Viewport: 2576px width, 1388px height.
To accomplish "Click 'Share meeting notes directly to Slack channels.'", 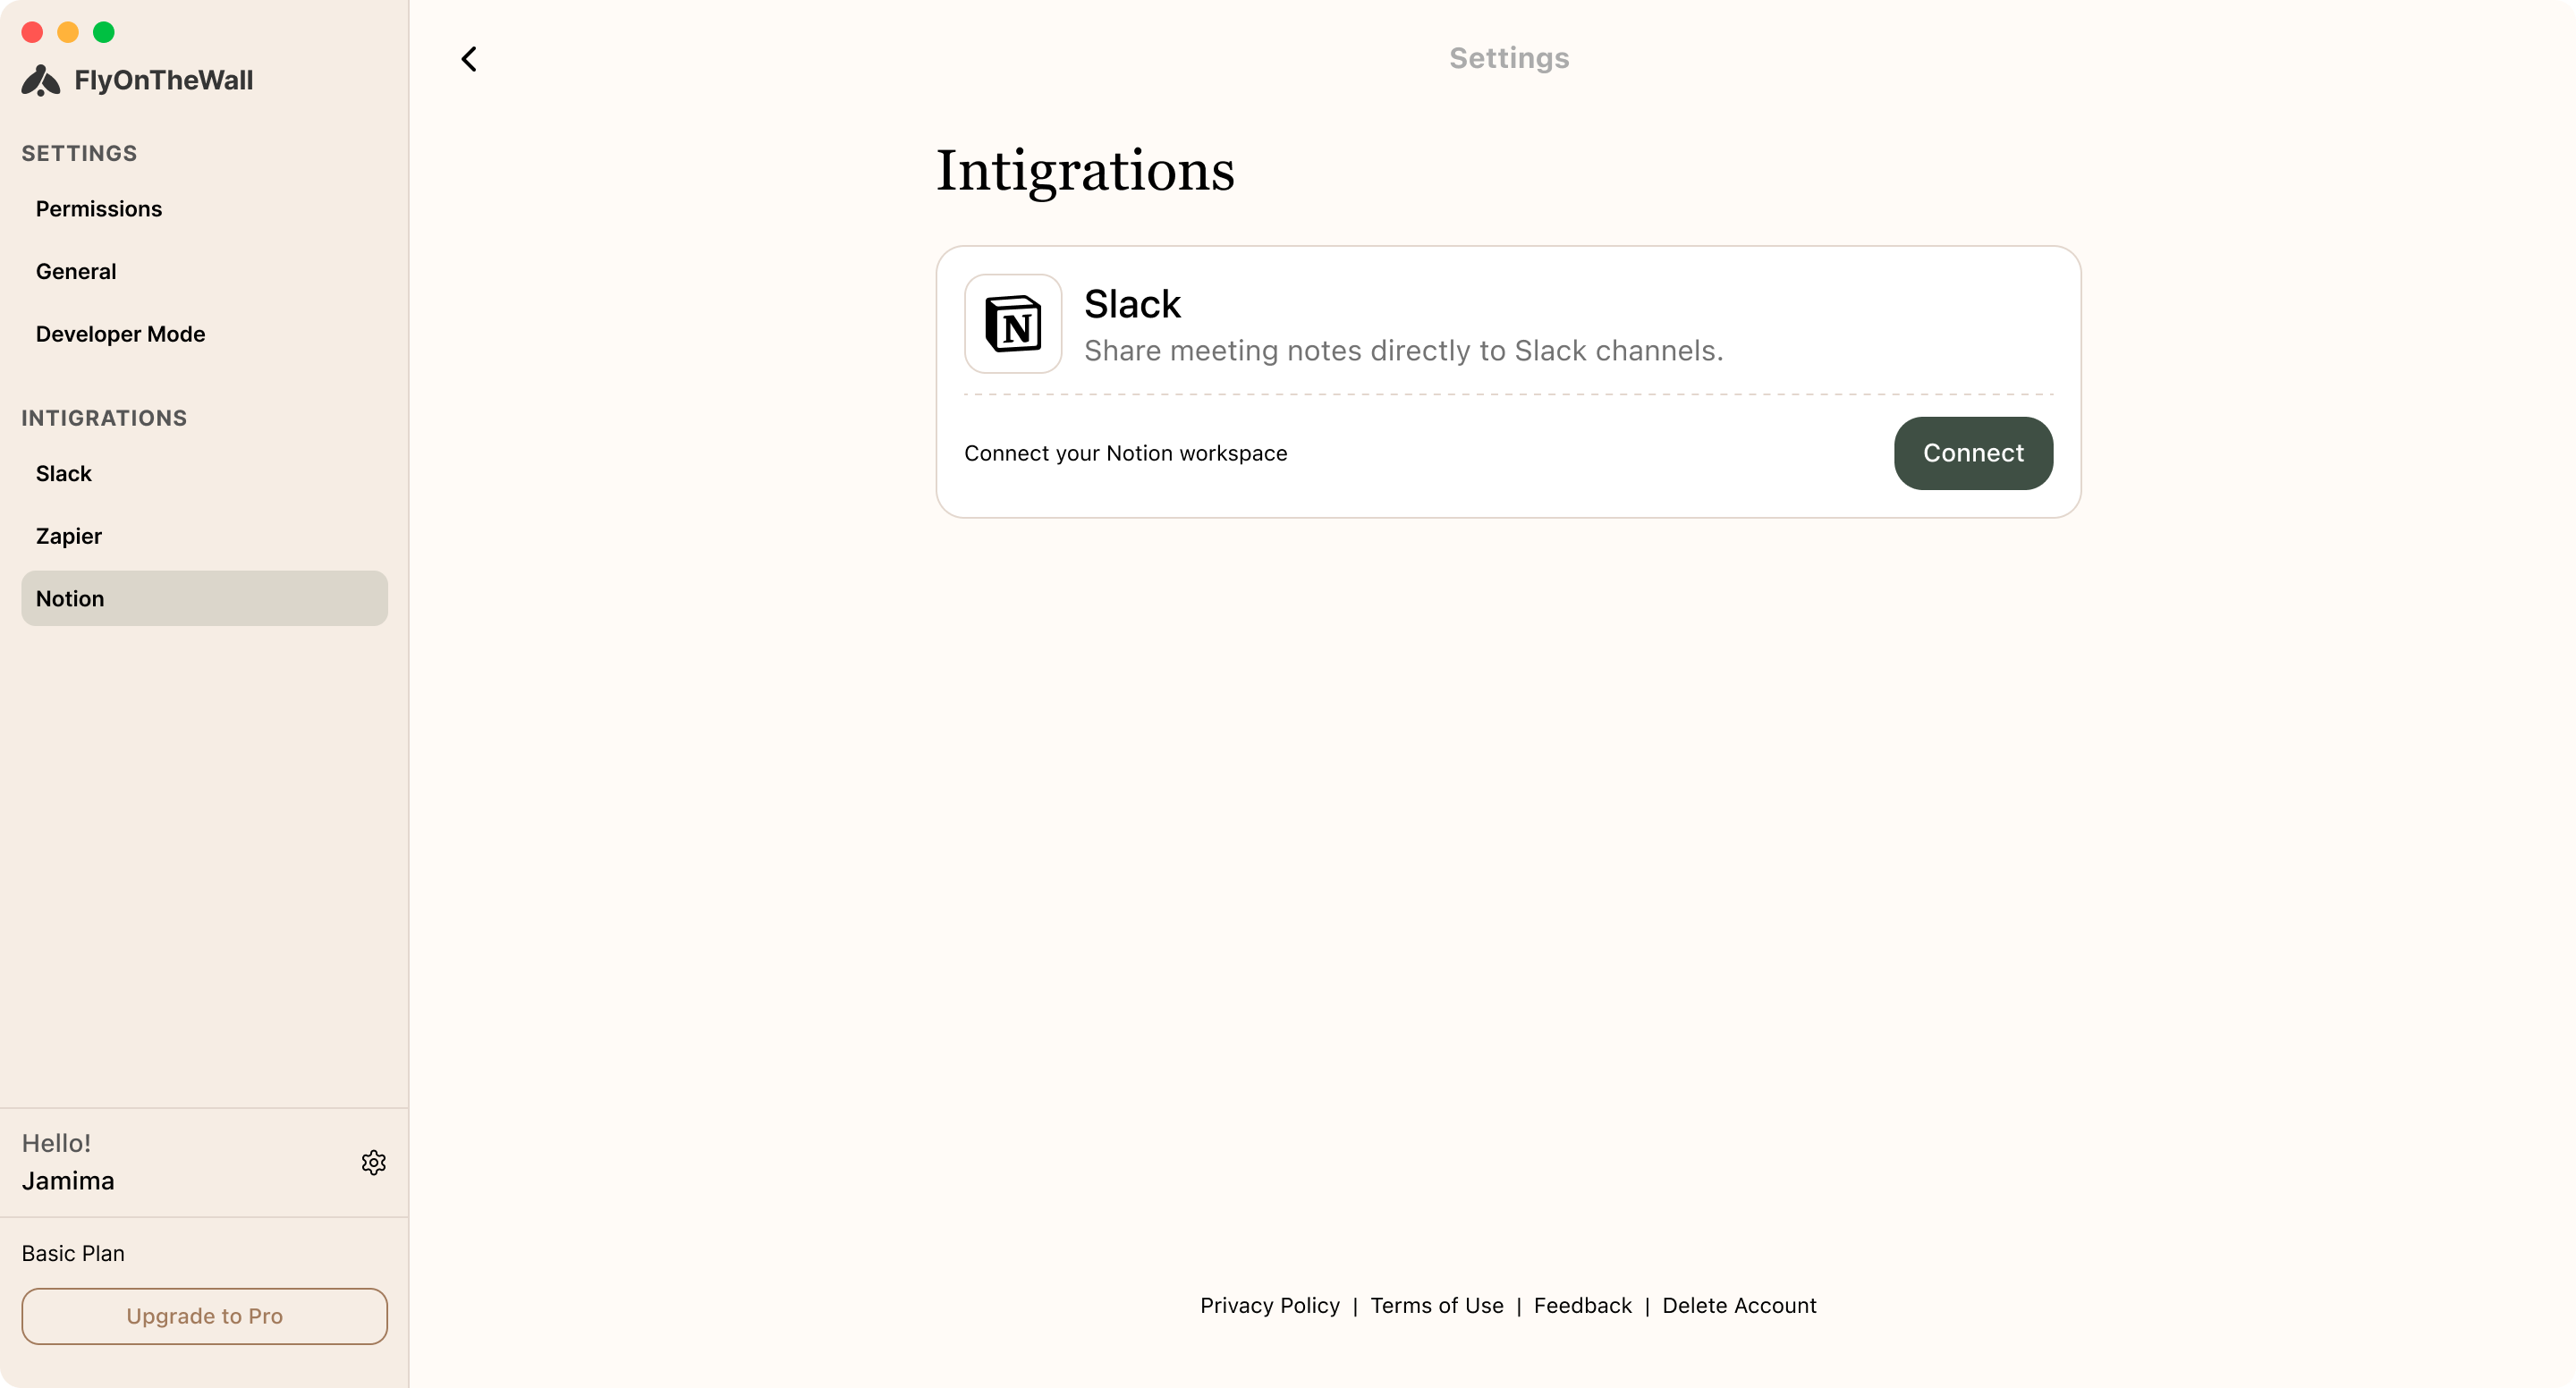I will pos(1404,351).
